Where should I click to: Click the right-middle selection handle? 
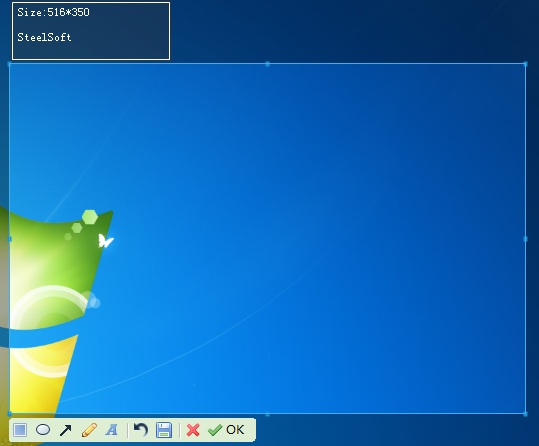525,239
